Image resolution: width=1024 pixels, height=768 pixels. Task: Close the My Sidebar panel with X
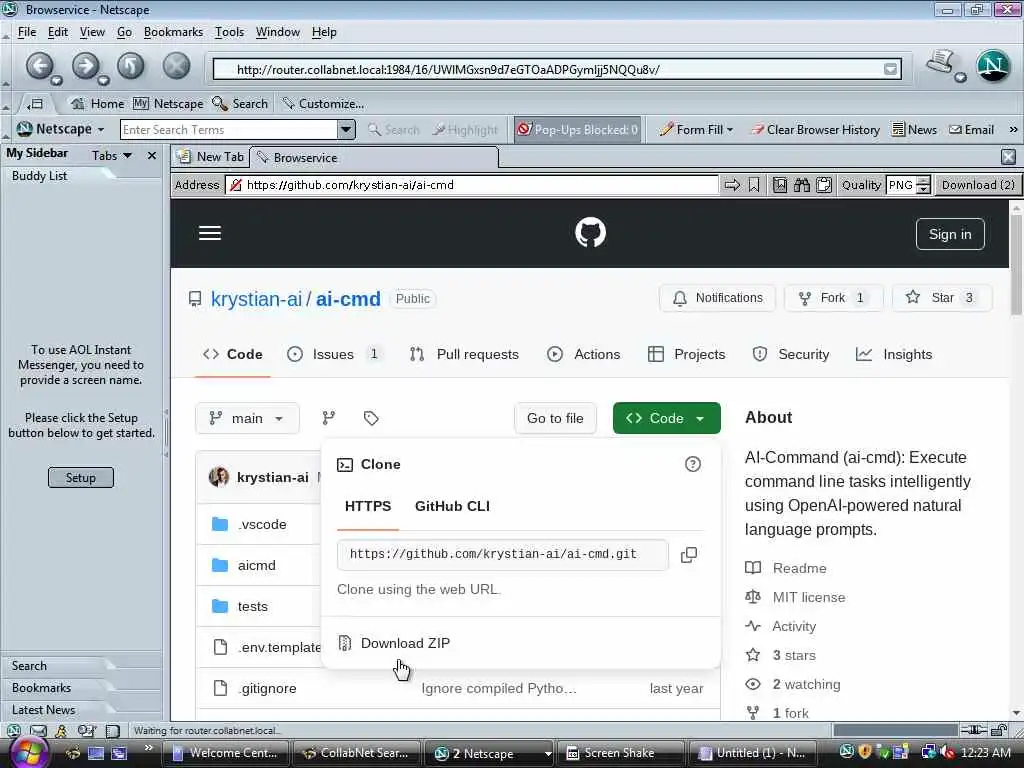click(152, 155)
